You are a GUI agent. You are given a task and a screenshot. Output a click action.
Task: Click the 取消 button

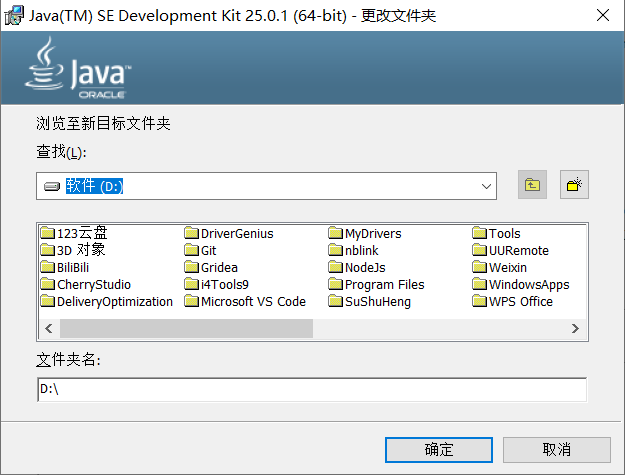[557, 449]
